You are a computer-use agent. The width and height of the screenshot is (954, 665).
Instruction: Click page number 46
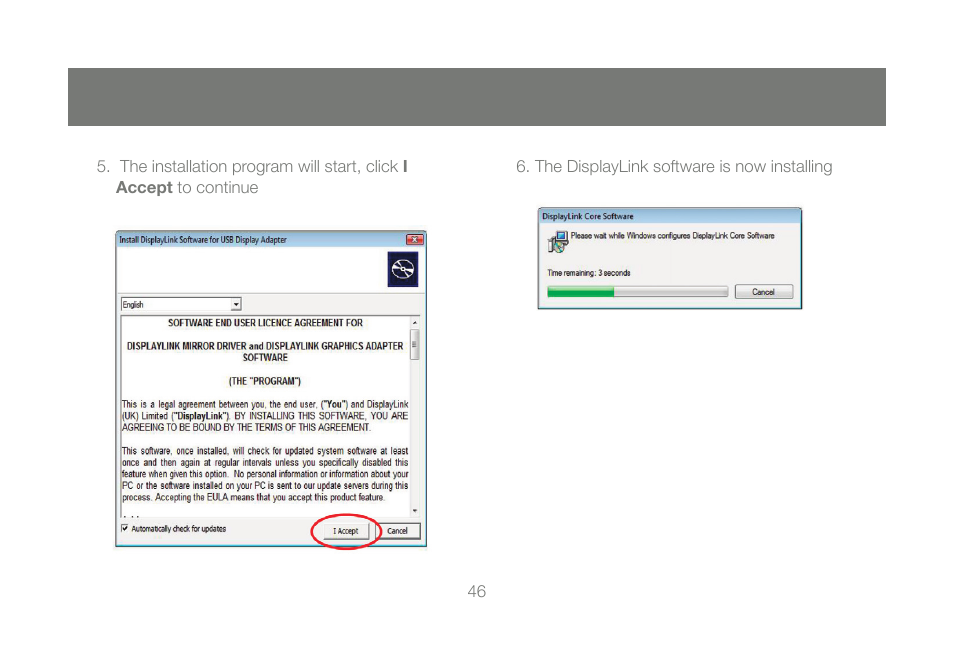476,591
